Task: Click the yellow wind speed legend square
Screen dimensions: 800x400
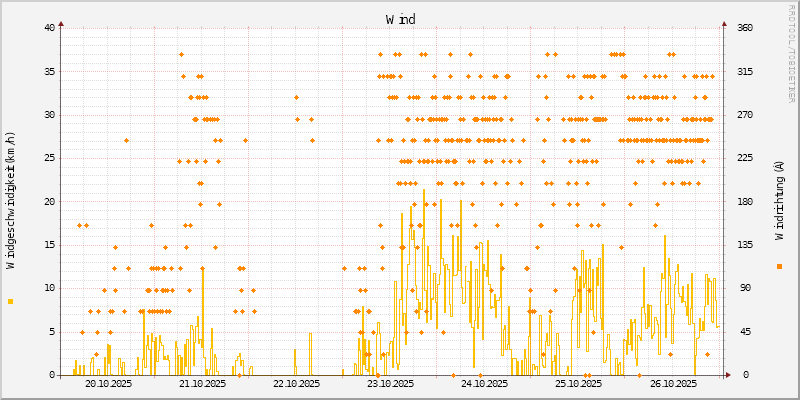Action: click(11, 301)
